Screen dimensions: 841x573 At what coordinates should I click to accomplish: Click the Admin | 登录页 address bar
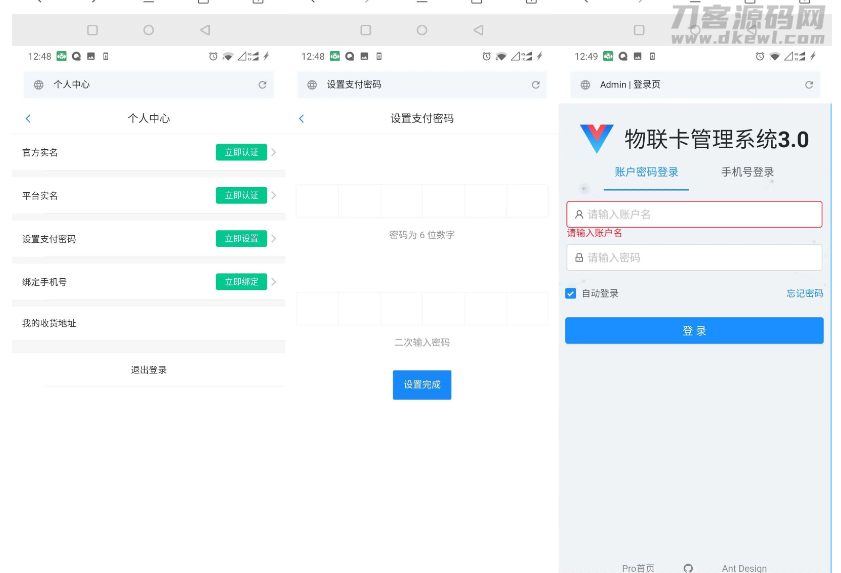(695, 85)
